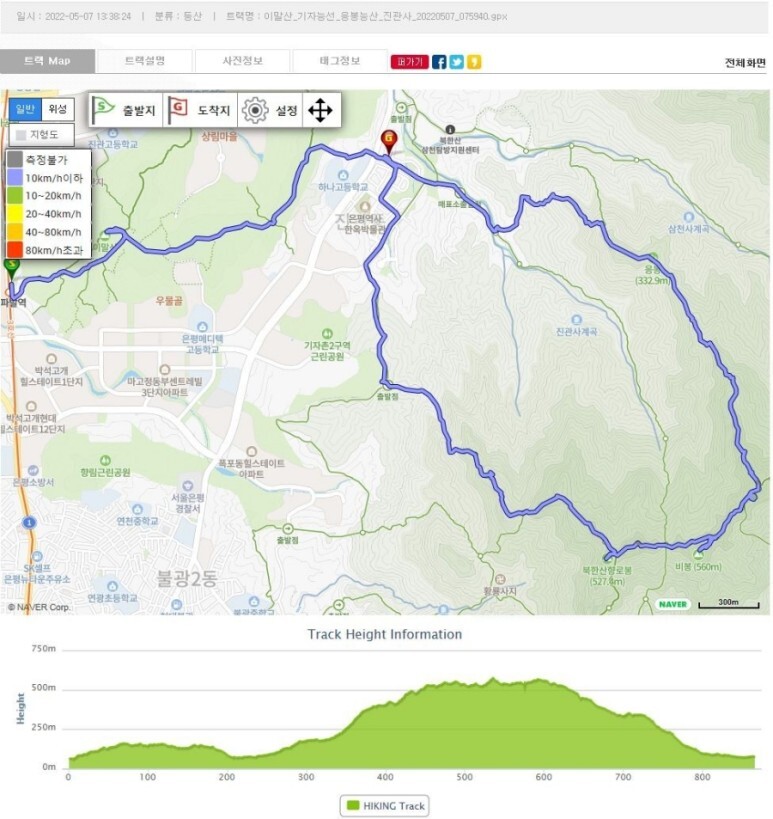Image resolution: width=773 pixels, height=819 pixels.
Task: Click the Track Height Information title
Action: 385,634
